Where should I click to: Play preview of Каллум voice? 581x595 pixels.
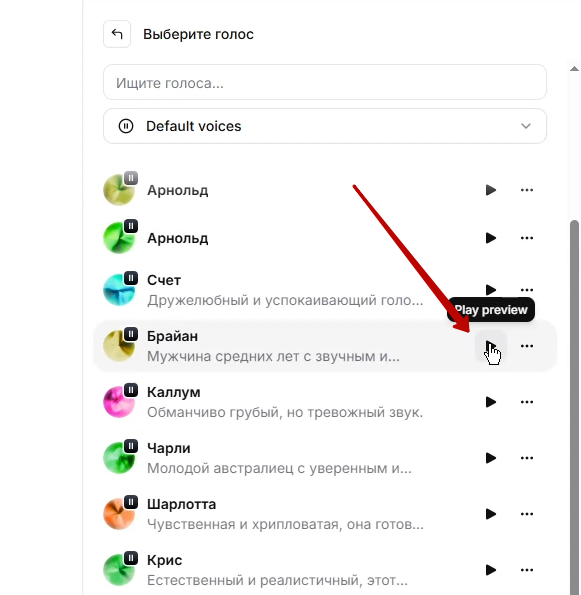coord(491,402)
